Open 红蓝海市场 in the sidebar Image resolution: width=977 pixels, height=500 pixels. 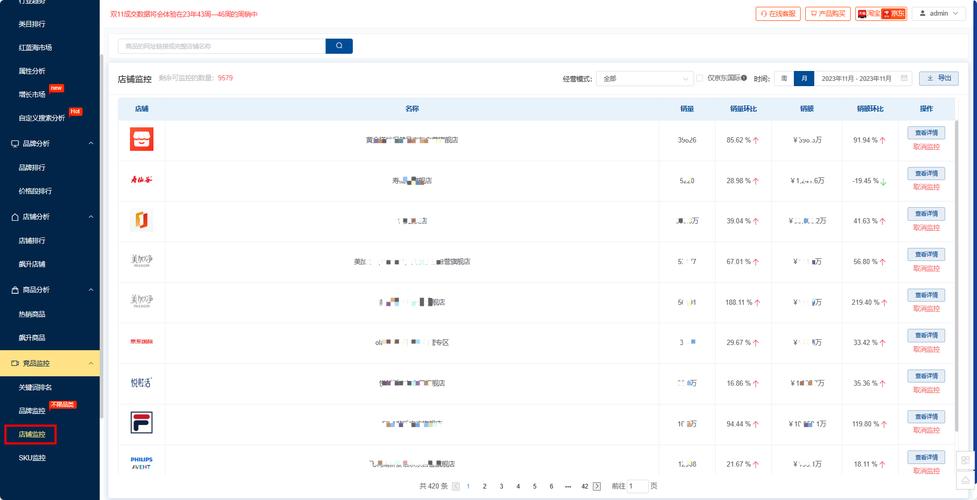click(x=35, y=47)
